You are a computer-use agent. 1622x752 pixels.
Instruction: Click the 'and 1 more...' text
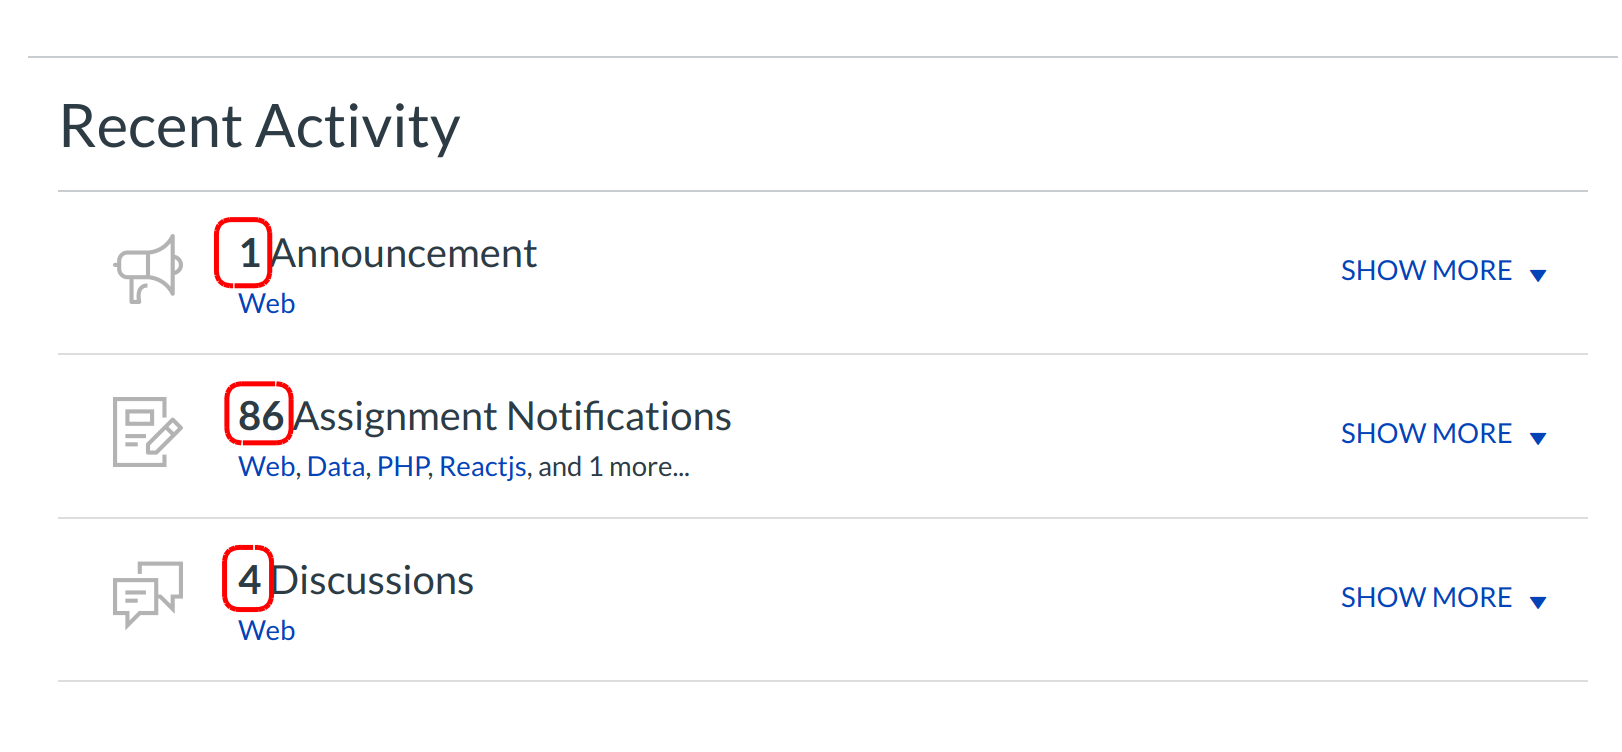pos(614,467)
